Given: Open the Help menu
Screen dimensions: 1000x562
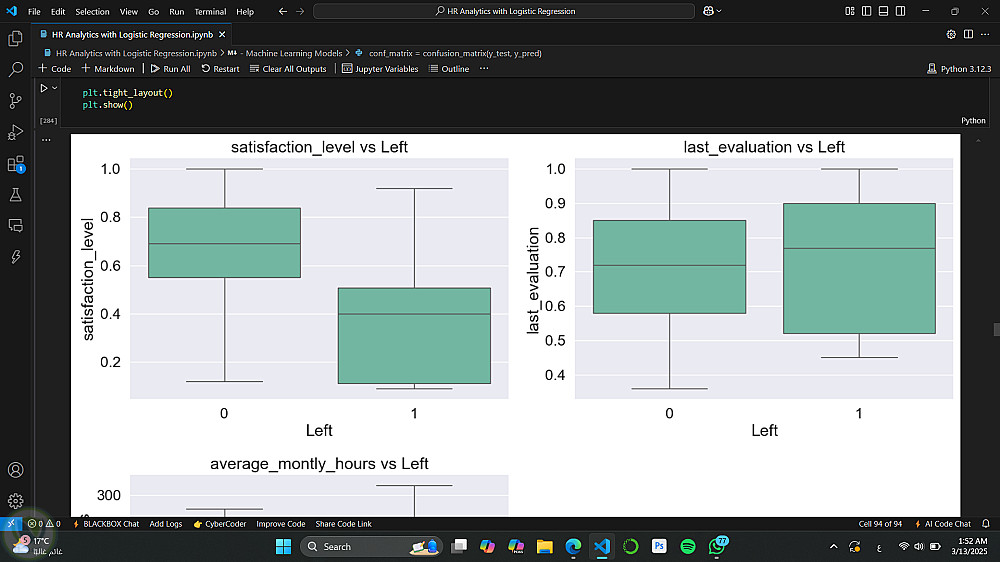Looking at the screenshot, I should [245, 11].
